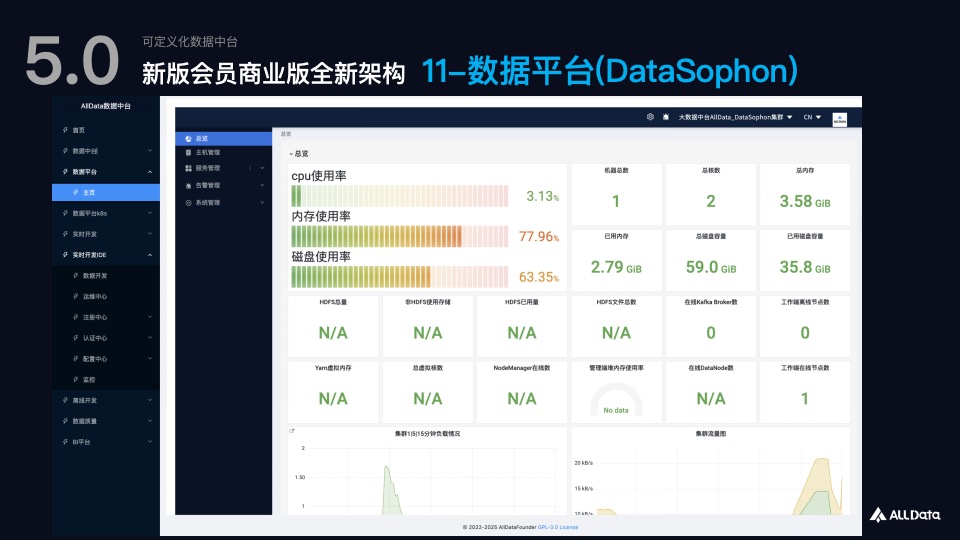960x540 pixels.
Task: Click the 已用内存 2.79 GiB card
Action: pyautogui.click(x=617, y=261)
